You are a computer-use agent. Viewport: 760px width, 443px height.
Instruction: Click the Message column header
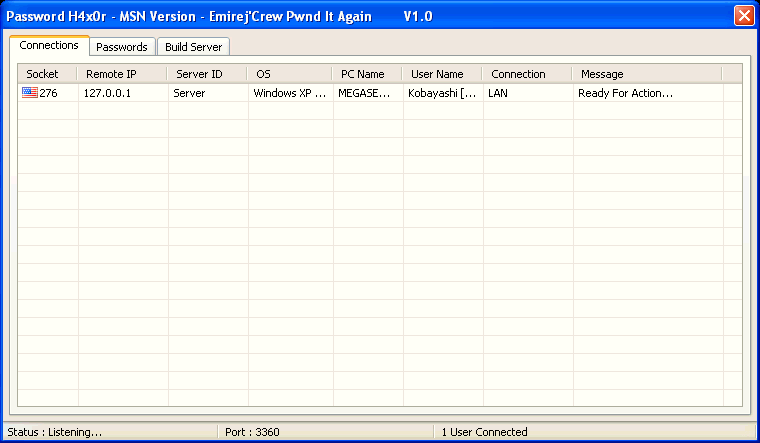pos(646,74)
